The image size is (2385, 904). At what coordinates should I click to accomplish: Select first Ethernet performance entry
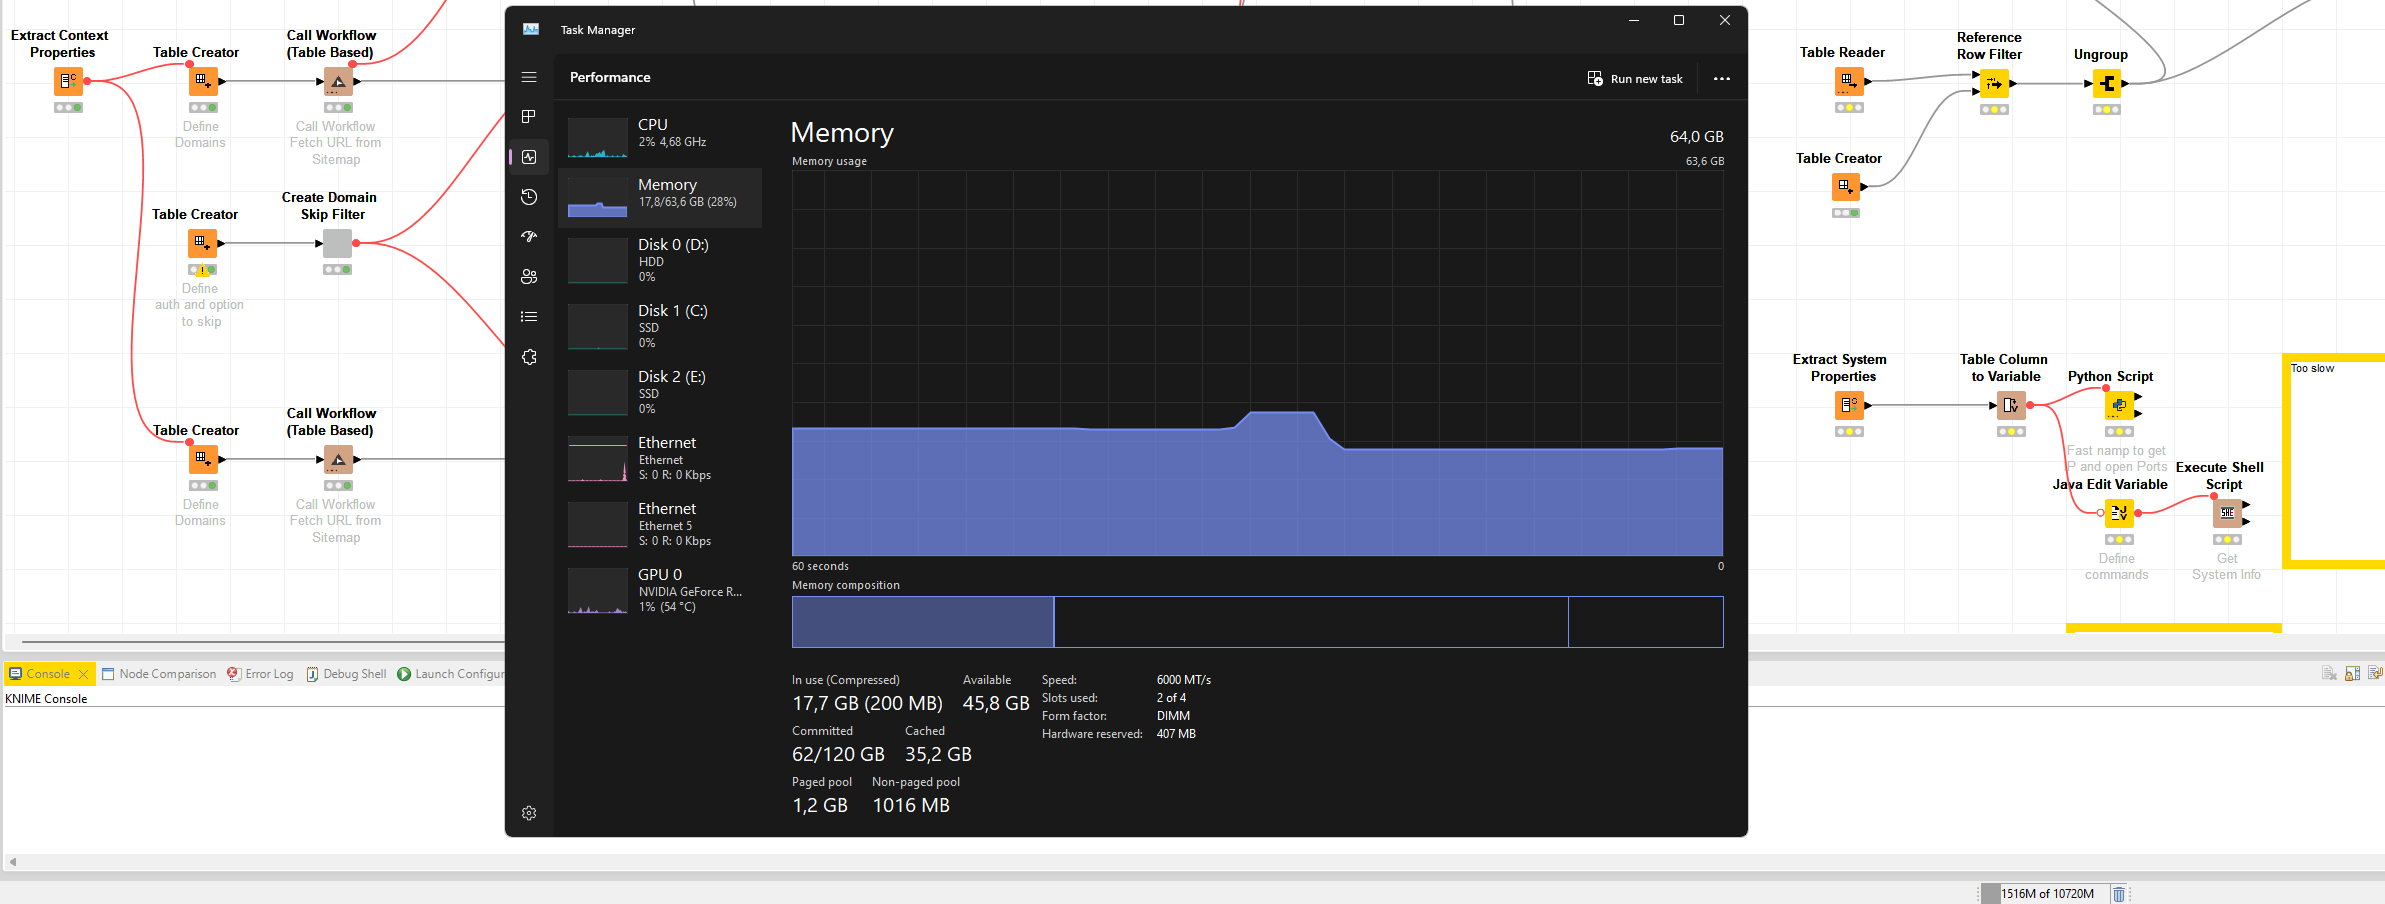(660, 458)
